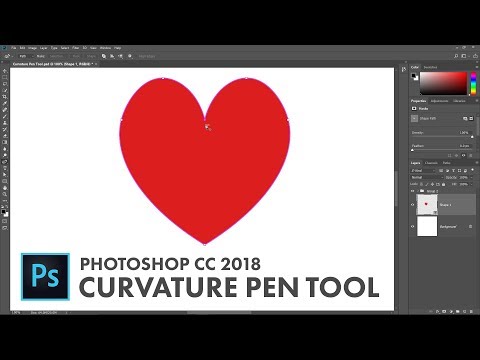Screen dimensions: 480x360
Task: Open the workspace switcher dropdown at top right
Action: tap(465, 56)
